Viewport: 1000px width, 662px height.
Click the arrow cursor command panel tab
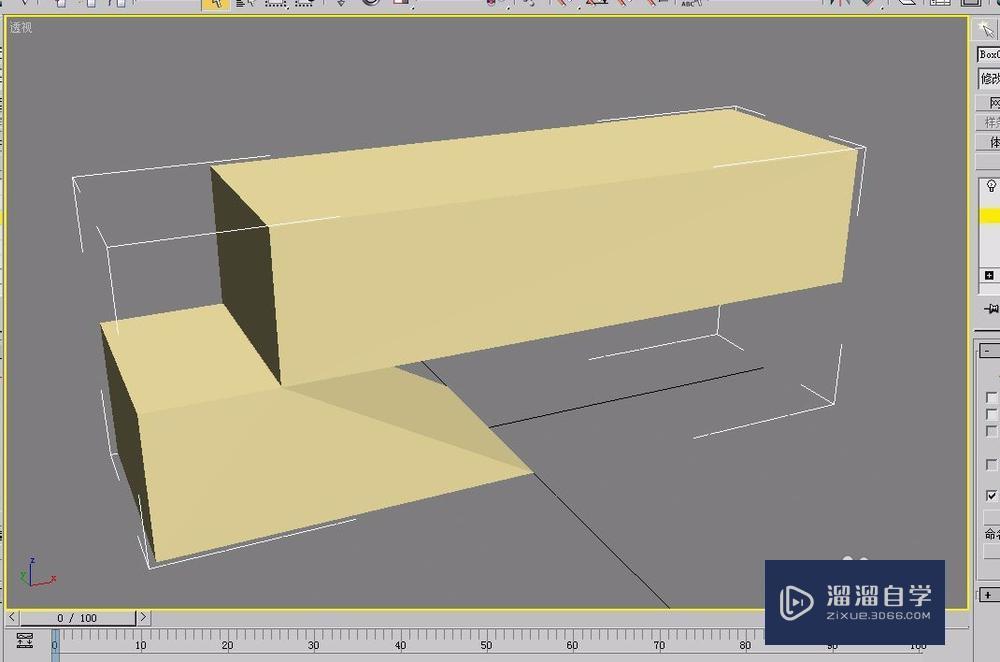coord(987,29)
